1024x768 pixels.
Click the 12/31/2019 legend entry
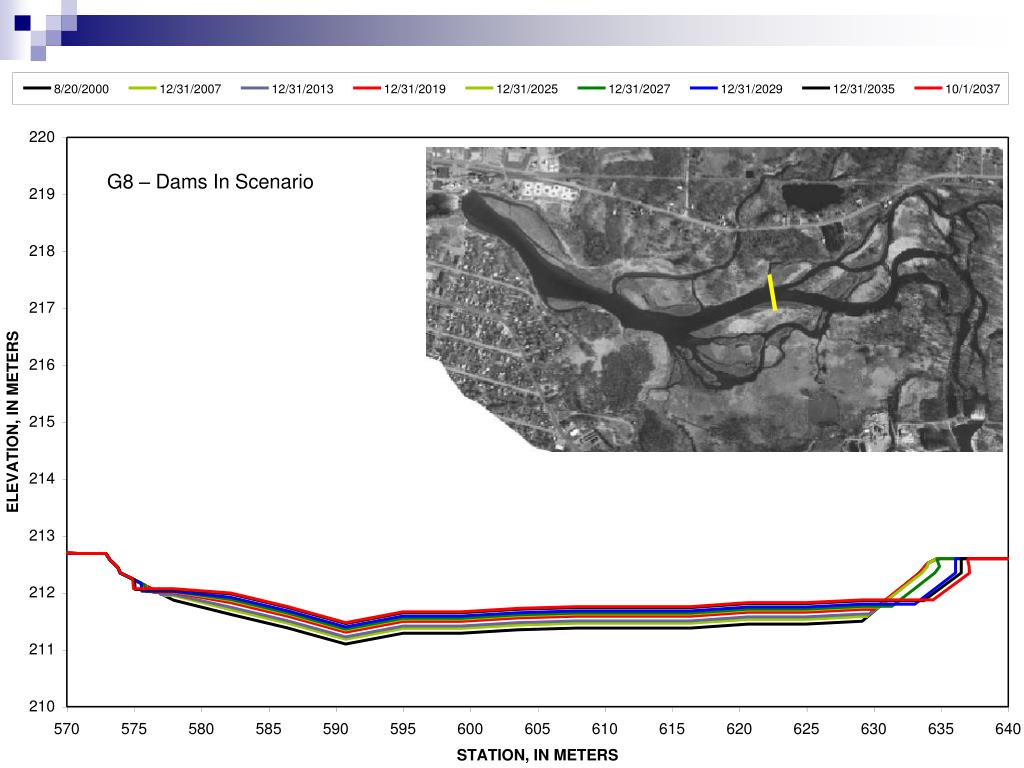click(x=400, y=89)
